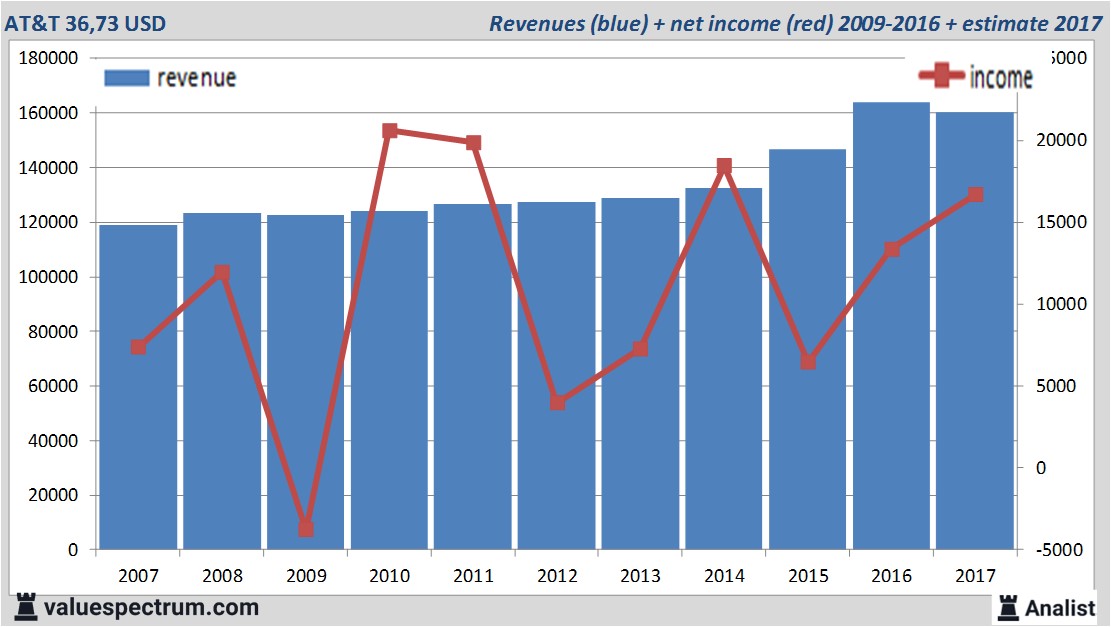Viewport: 1111px width, 627px height.
Task: Click the 20000 revenue axis label
Action: (53, 495)
